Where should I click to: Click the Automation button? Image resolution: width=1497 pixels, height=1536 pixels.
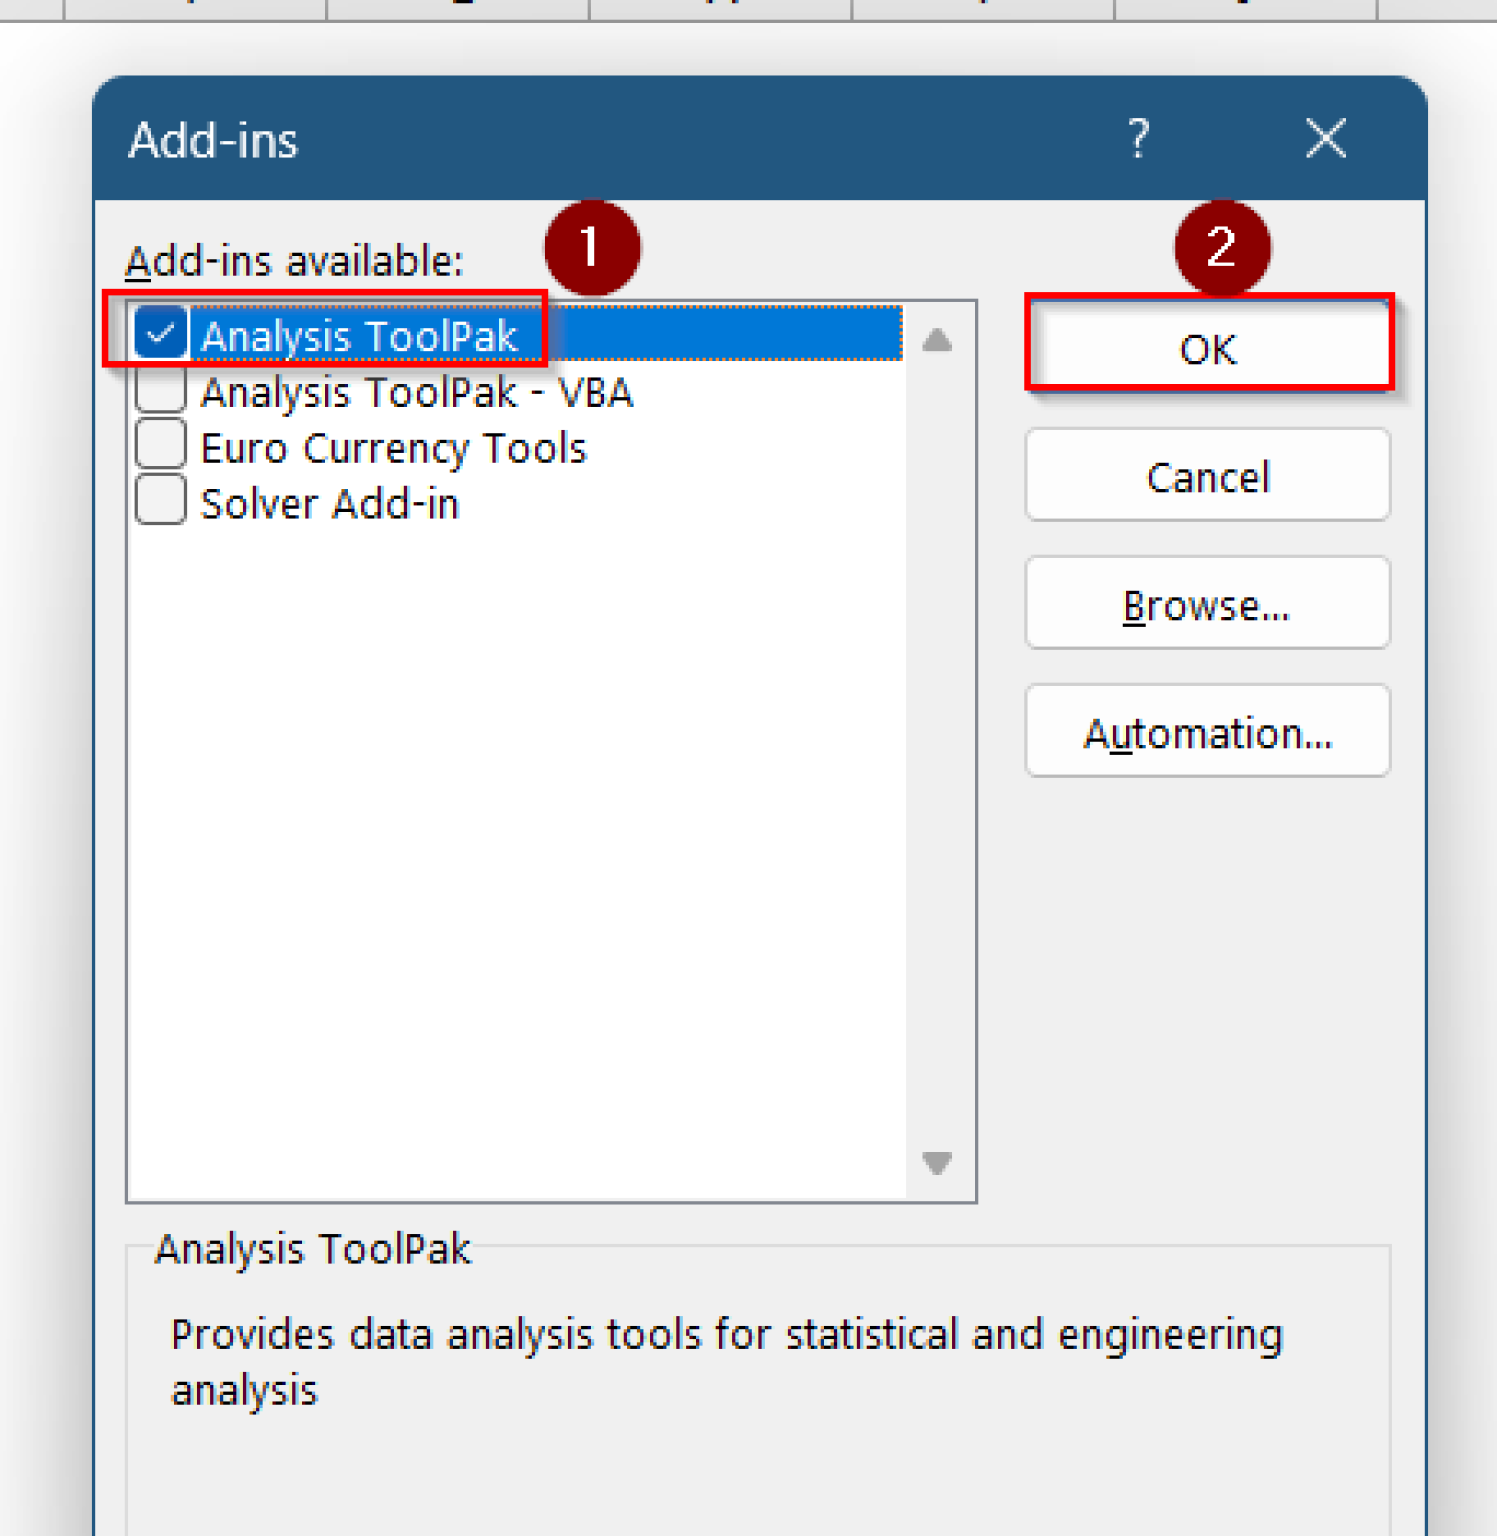tap(1207, 732)
